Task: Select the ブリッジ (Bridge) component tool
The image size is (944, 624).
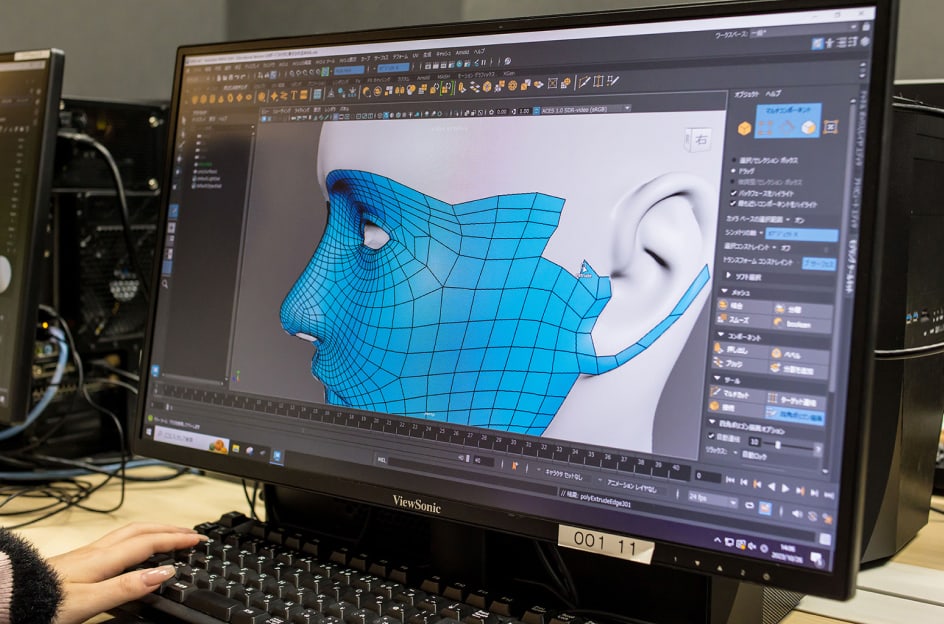Action: (x=739, y=364)
